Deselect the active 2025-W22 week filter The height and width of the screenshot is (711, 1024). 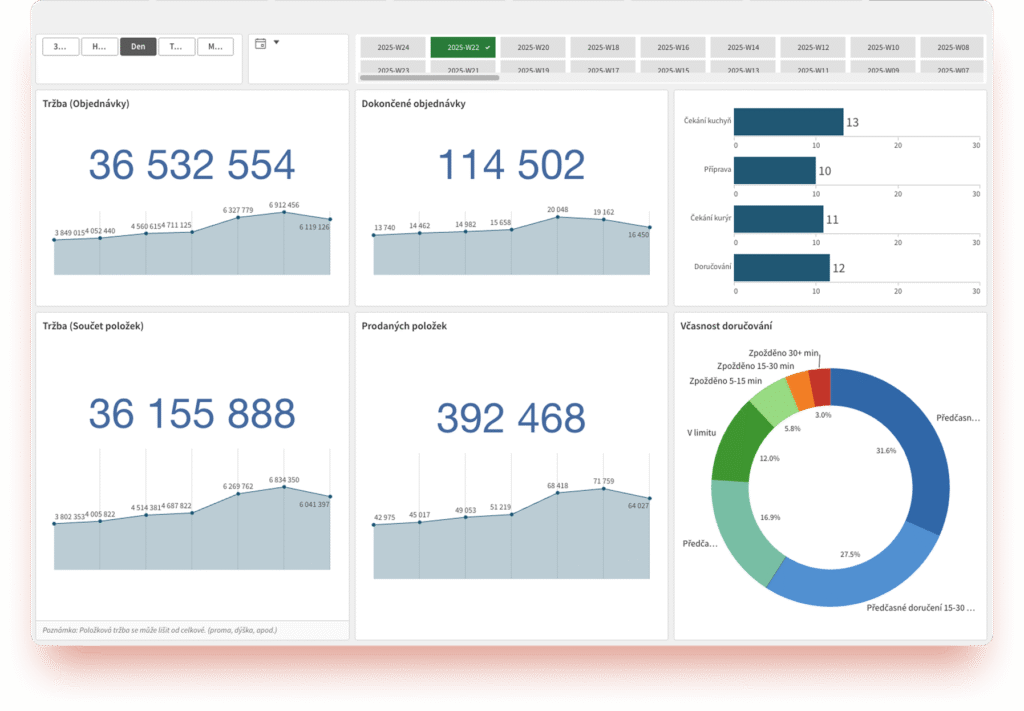pos(462,47)
